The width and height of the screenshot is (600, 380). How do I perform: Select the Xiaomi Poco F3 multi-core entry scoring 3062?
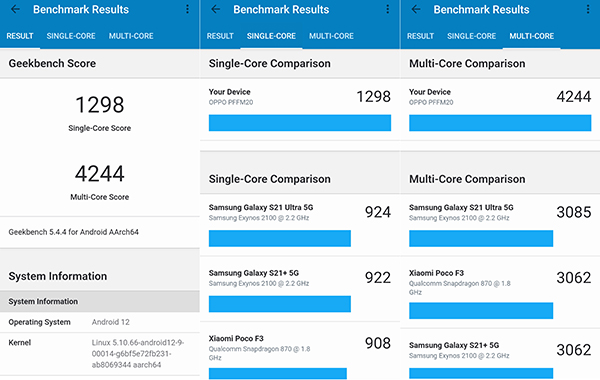click(x=500, y=294)
